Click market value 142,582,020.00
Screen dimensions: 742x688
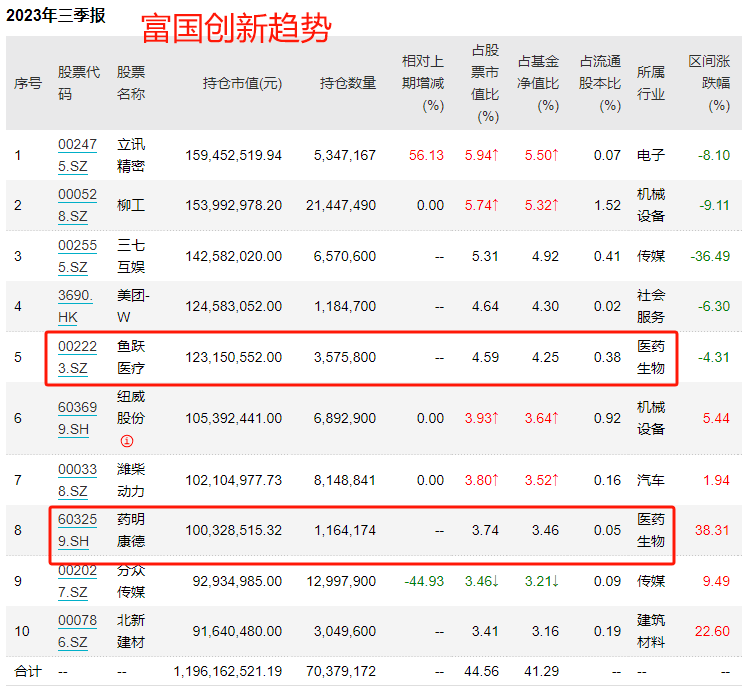[233, 256]
